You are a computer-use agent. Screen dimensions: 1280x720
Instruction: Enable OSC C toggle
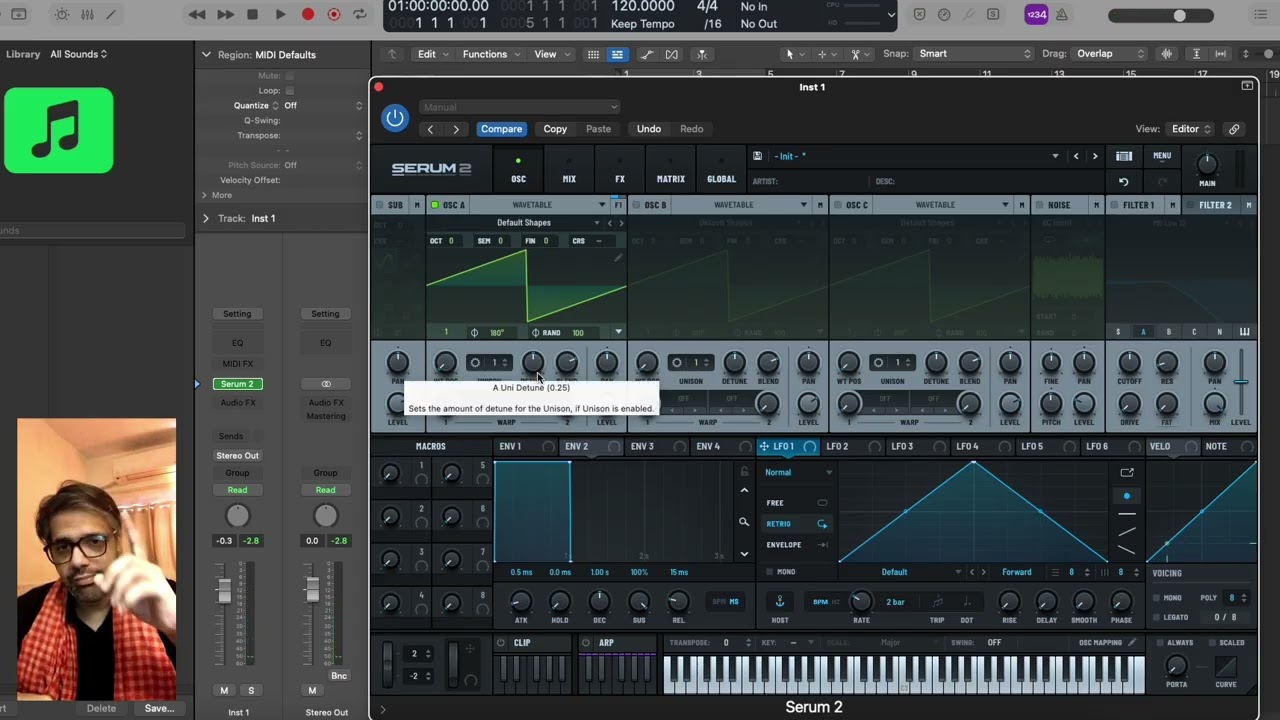point(838,205)
